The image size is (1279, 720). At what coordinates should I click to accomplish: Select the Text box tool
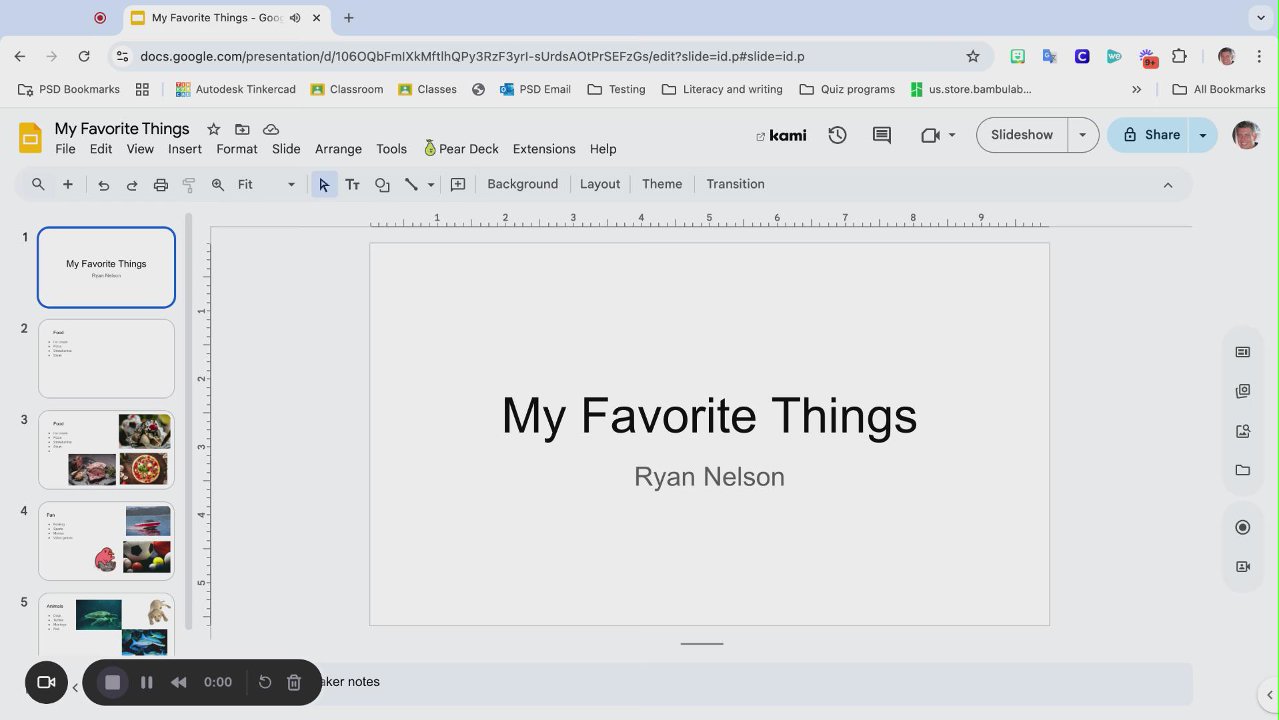352,184
